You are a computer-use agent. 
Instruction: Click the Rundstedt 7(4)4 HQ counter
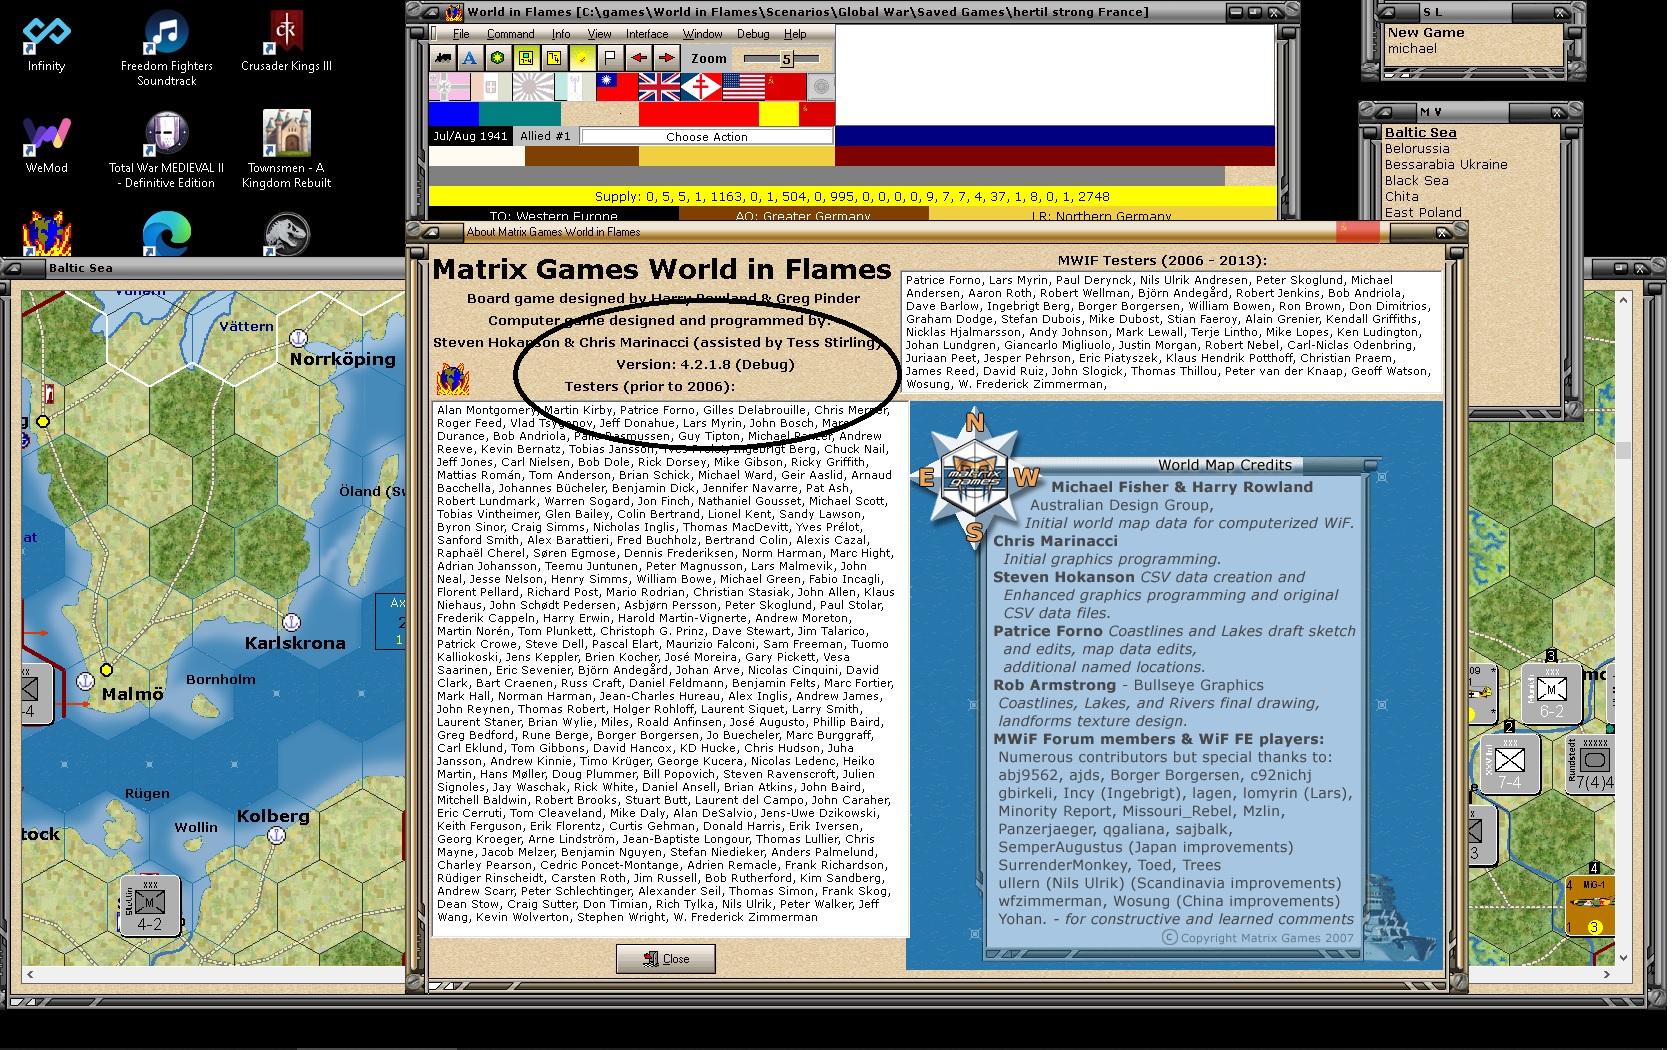click(1590, 766)
